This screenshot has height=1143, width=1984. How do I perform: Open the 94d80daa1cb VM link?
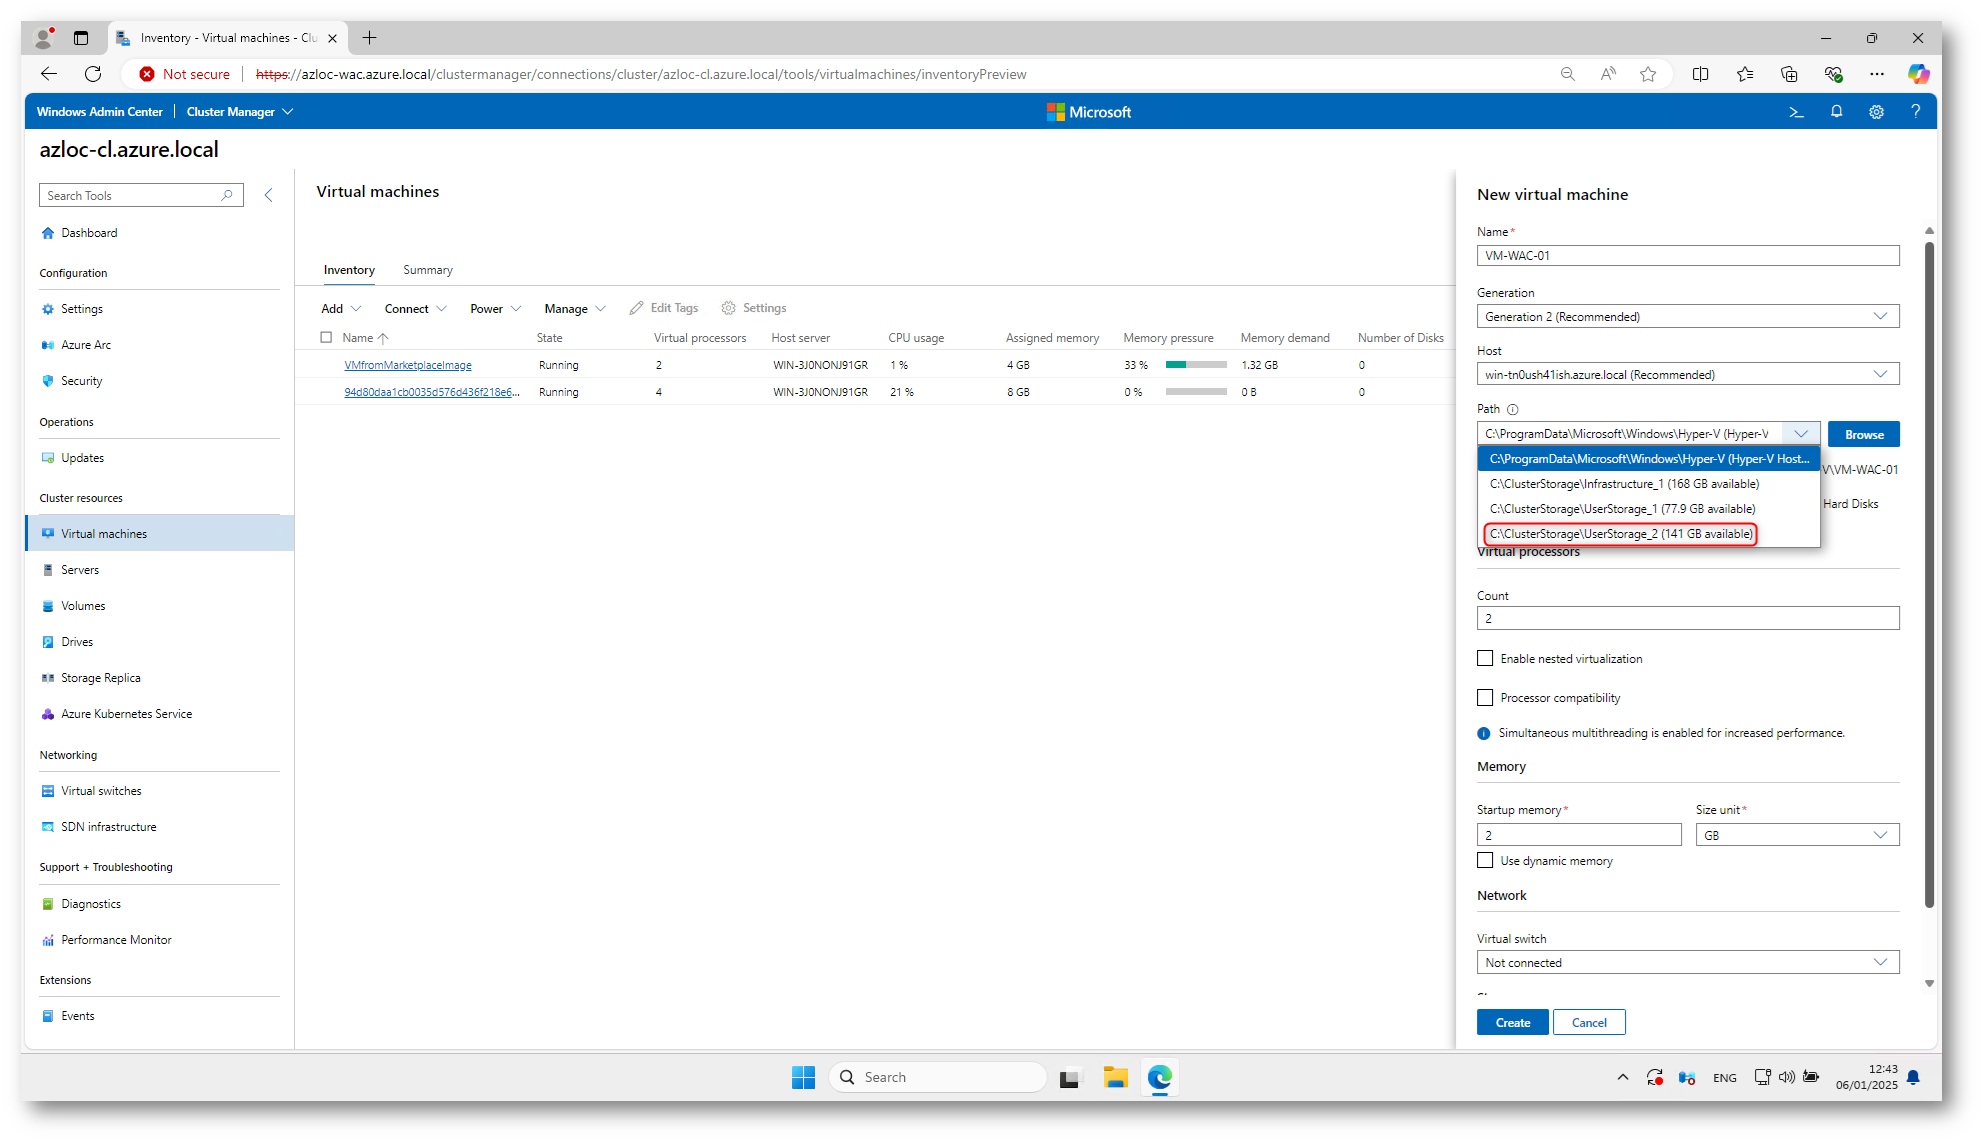[x=432, y=392]
